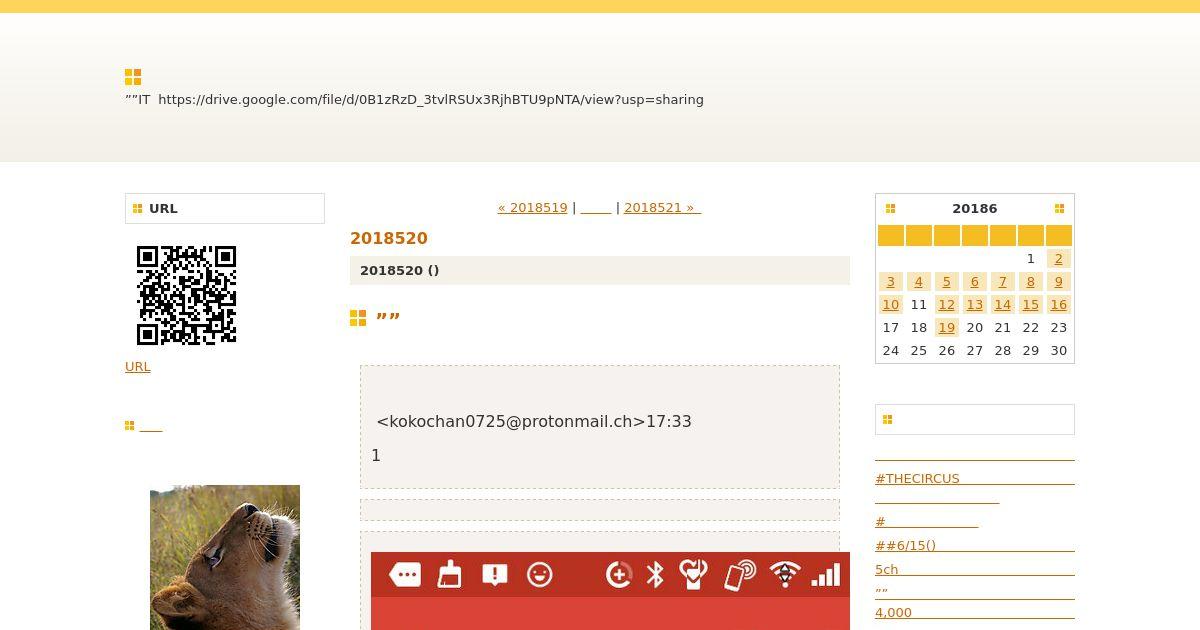
Task: Open calendar day 6
Action: 975,282
